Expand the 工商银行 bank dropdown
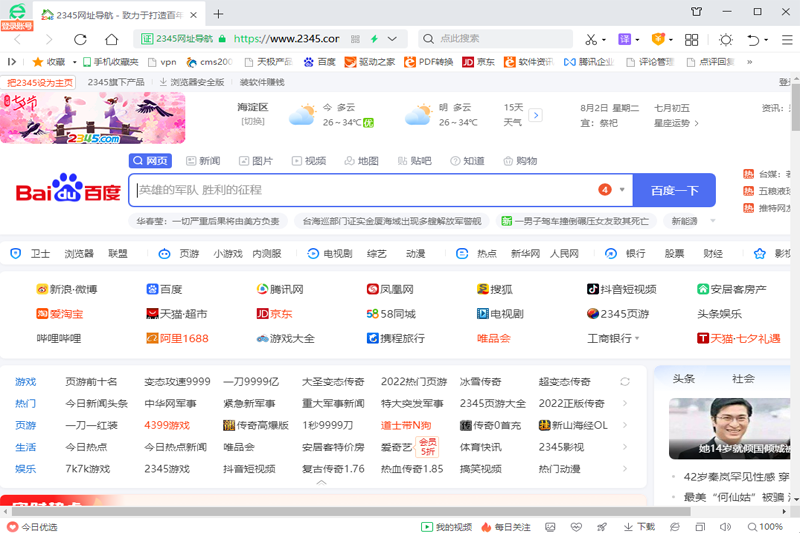 tap(637, 338)
